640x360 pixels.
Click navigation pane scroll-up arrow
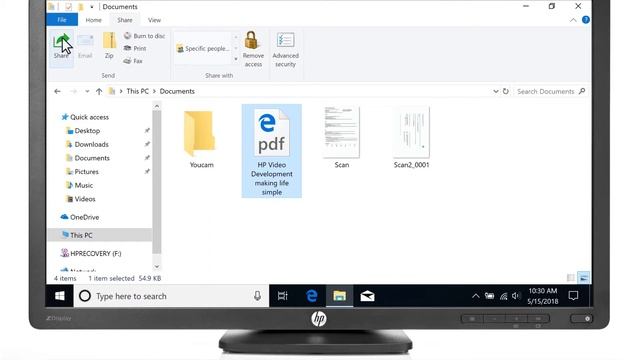(x=157, y=107)
